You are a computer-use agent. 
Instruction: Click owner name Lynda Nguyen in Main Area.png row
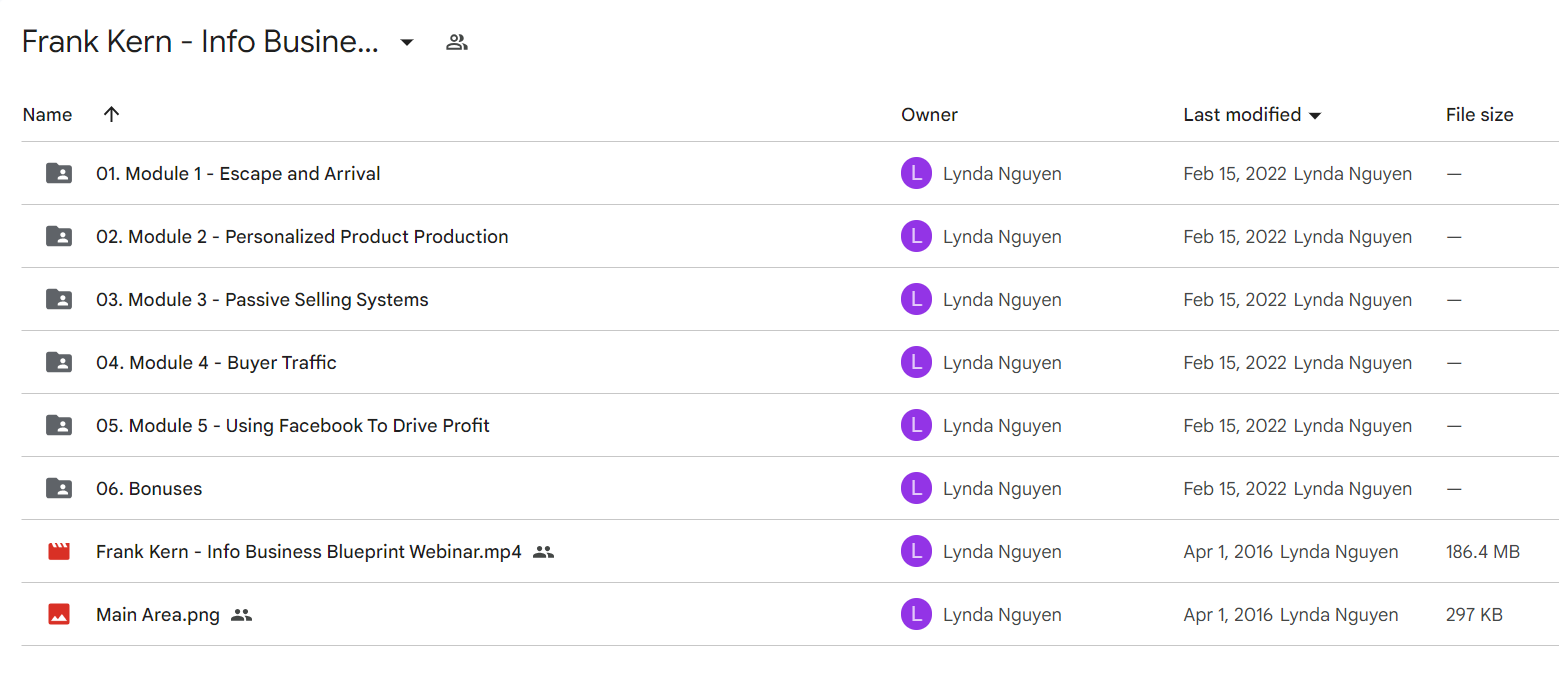[x=1002, y=615]
